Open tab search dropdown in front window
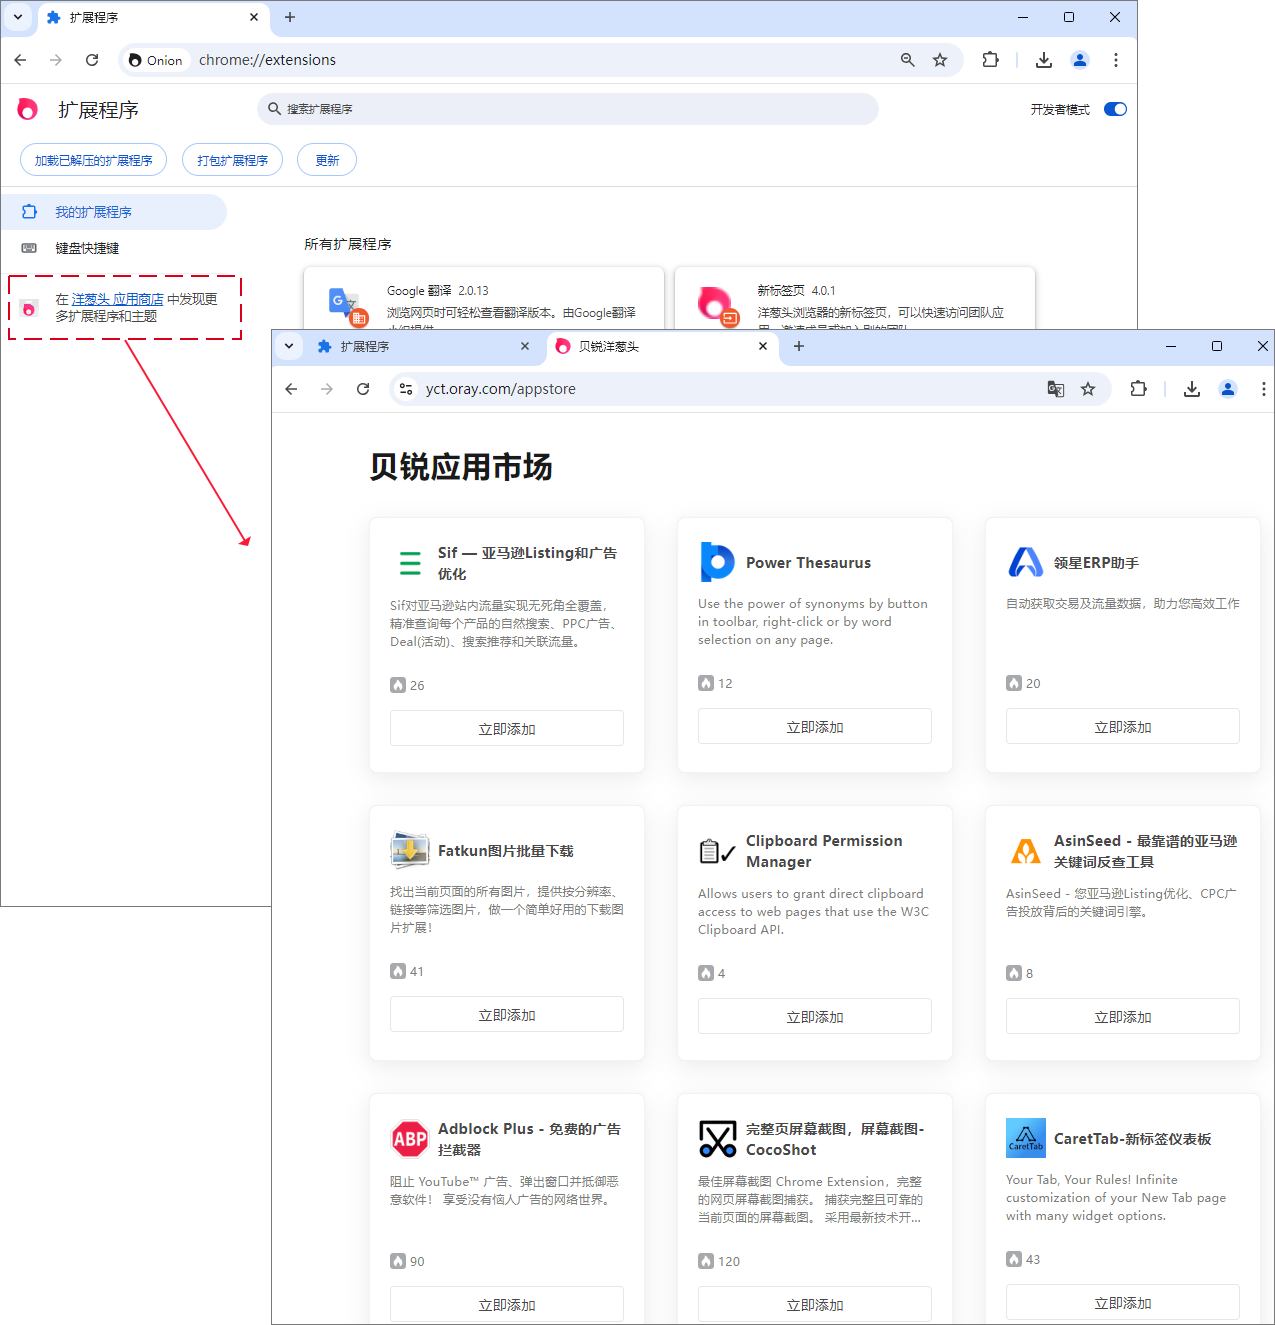Image resolution: width=1275 pixels, height=1325 pixels. point(289,346)
